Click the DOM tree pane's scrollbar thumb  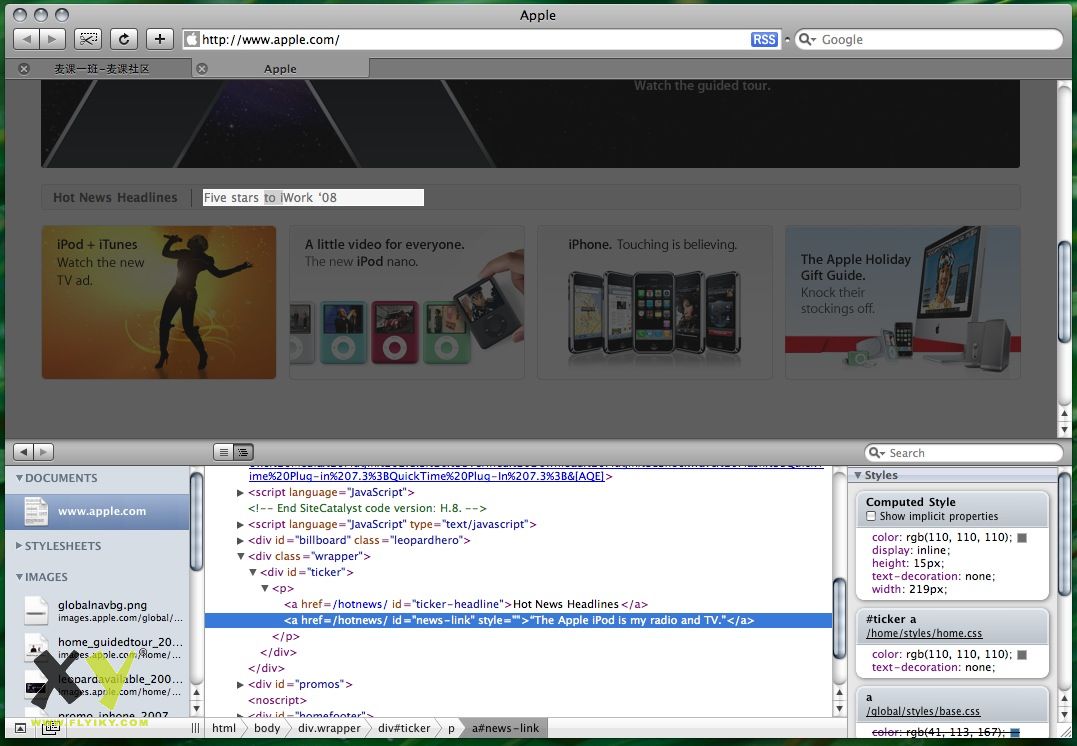click(x=839, y=618)
